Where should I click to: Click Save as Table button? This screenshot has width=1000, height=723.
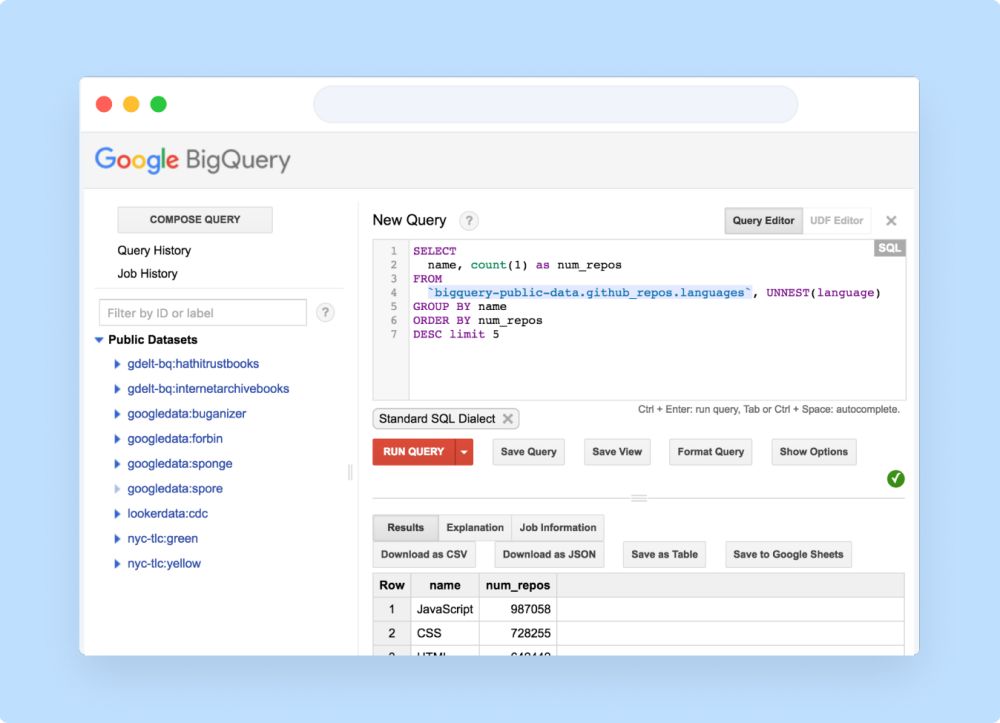tap(665, 555)
